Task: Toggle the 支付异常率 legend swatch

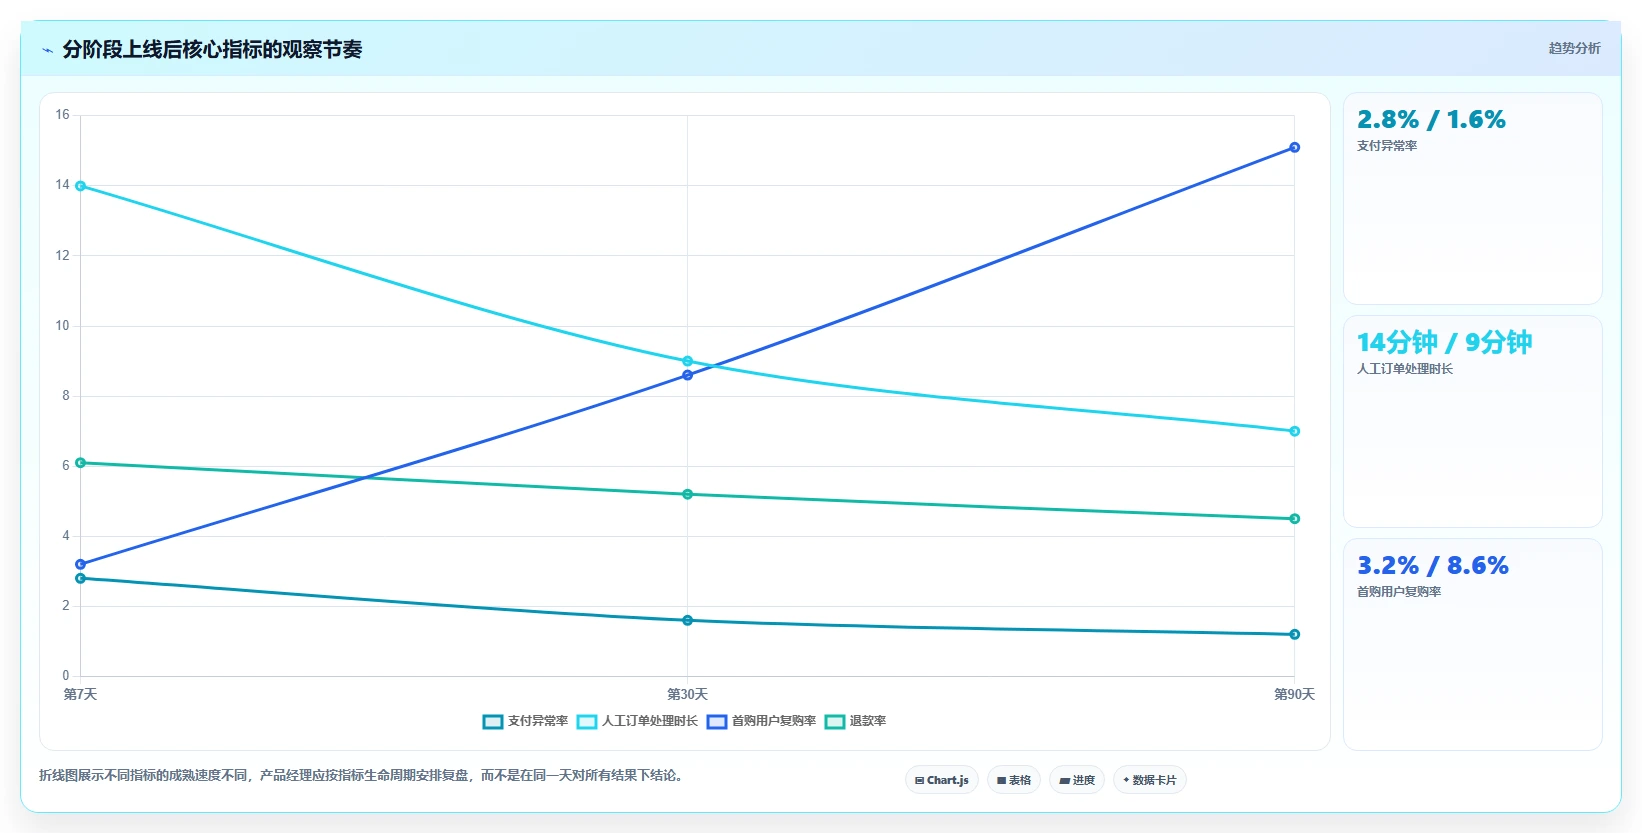Action: tap(493, 722)
